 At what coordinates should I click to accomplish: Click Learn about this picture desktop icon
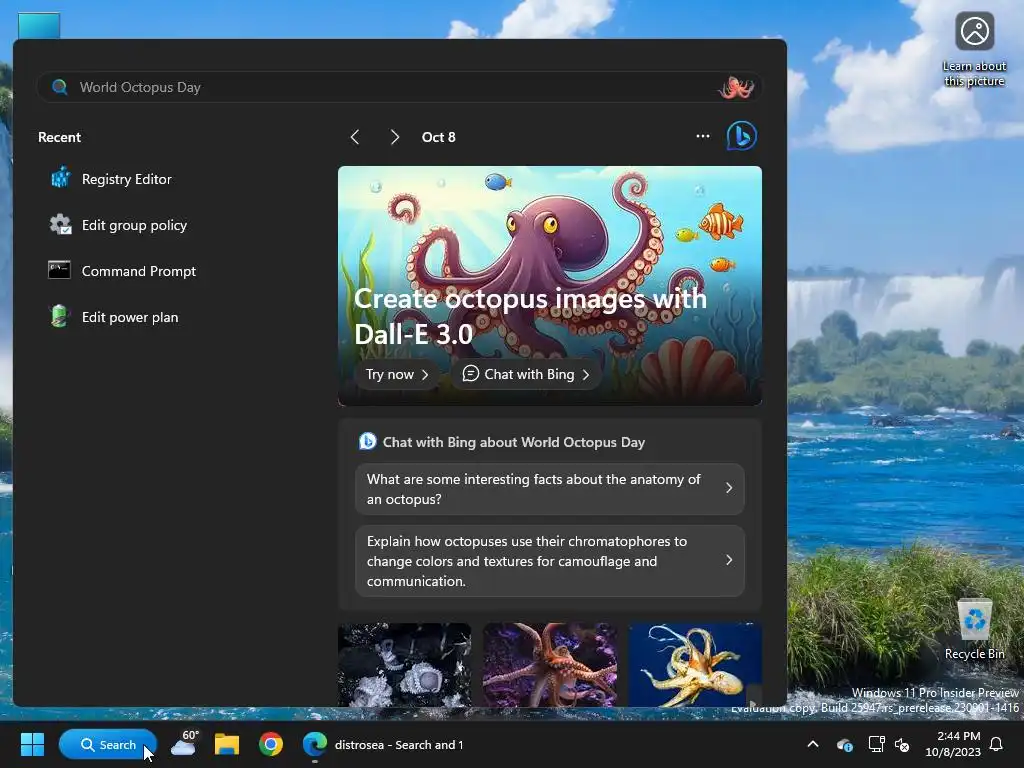[x=974, y=50]
